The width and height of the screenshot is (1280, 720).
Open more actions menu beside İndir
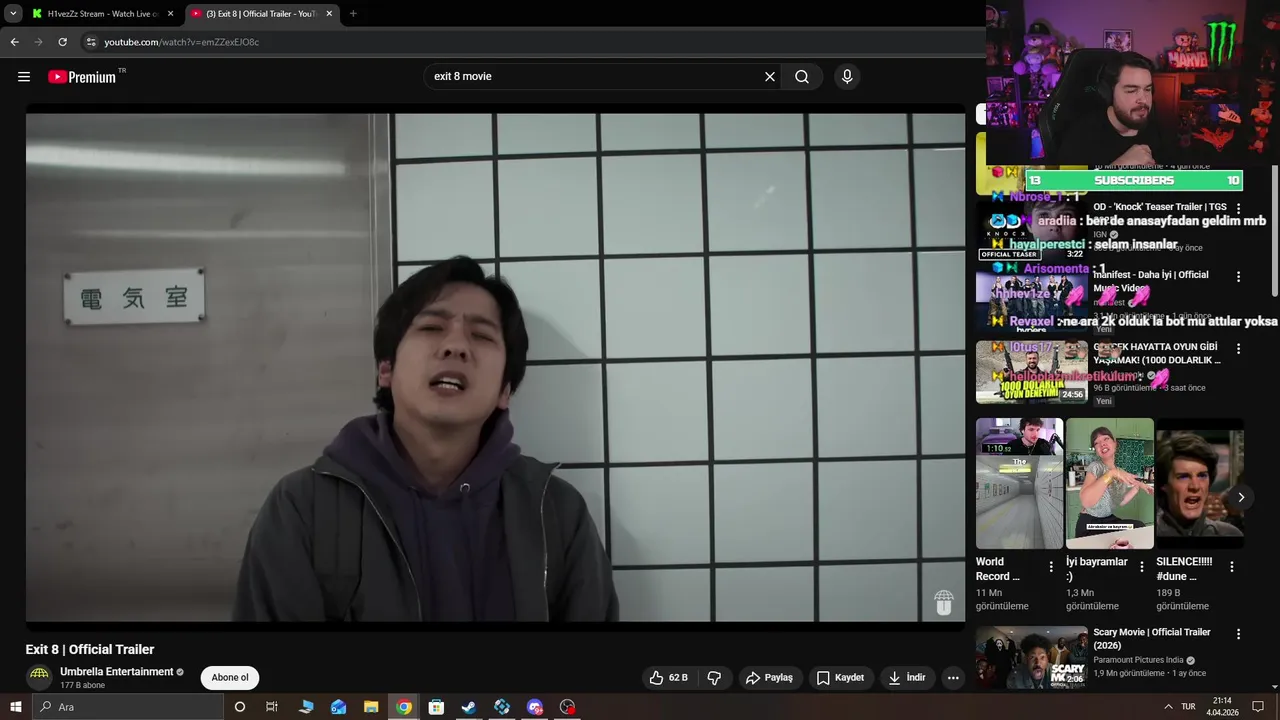tap(953, 678)
